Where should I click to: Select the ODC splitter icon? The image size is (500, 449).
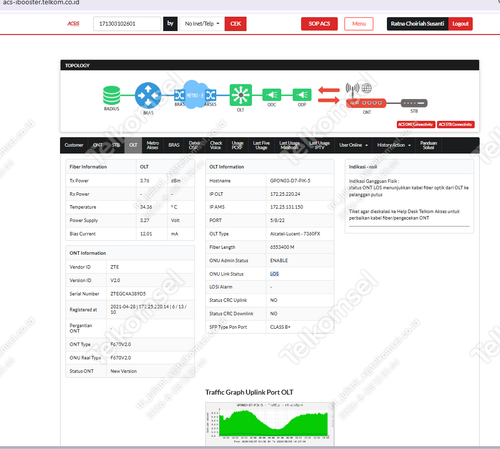272,95
